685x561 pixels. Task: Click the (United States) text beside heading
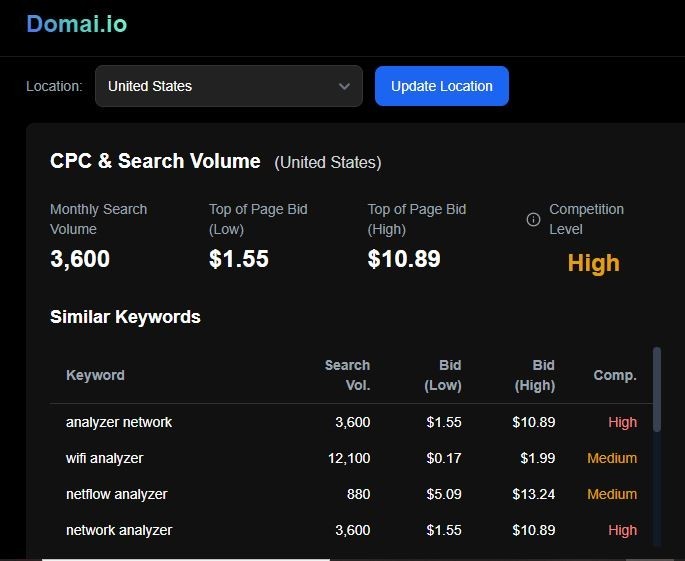(x=328, y=163)
